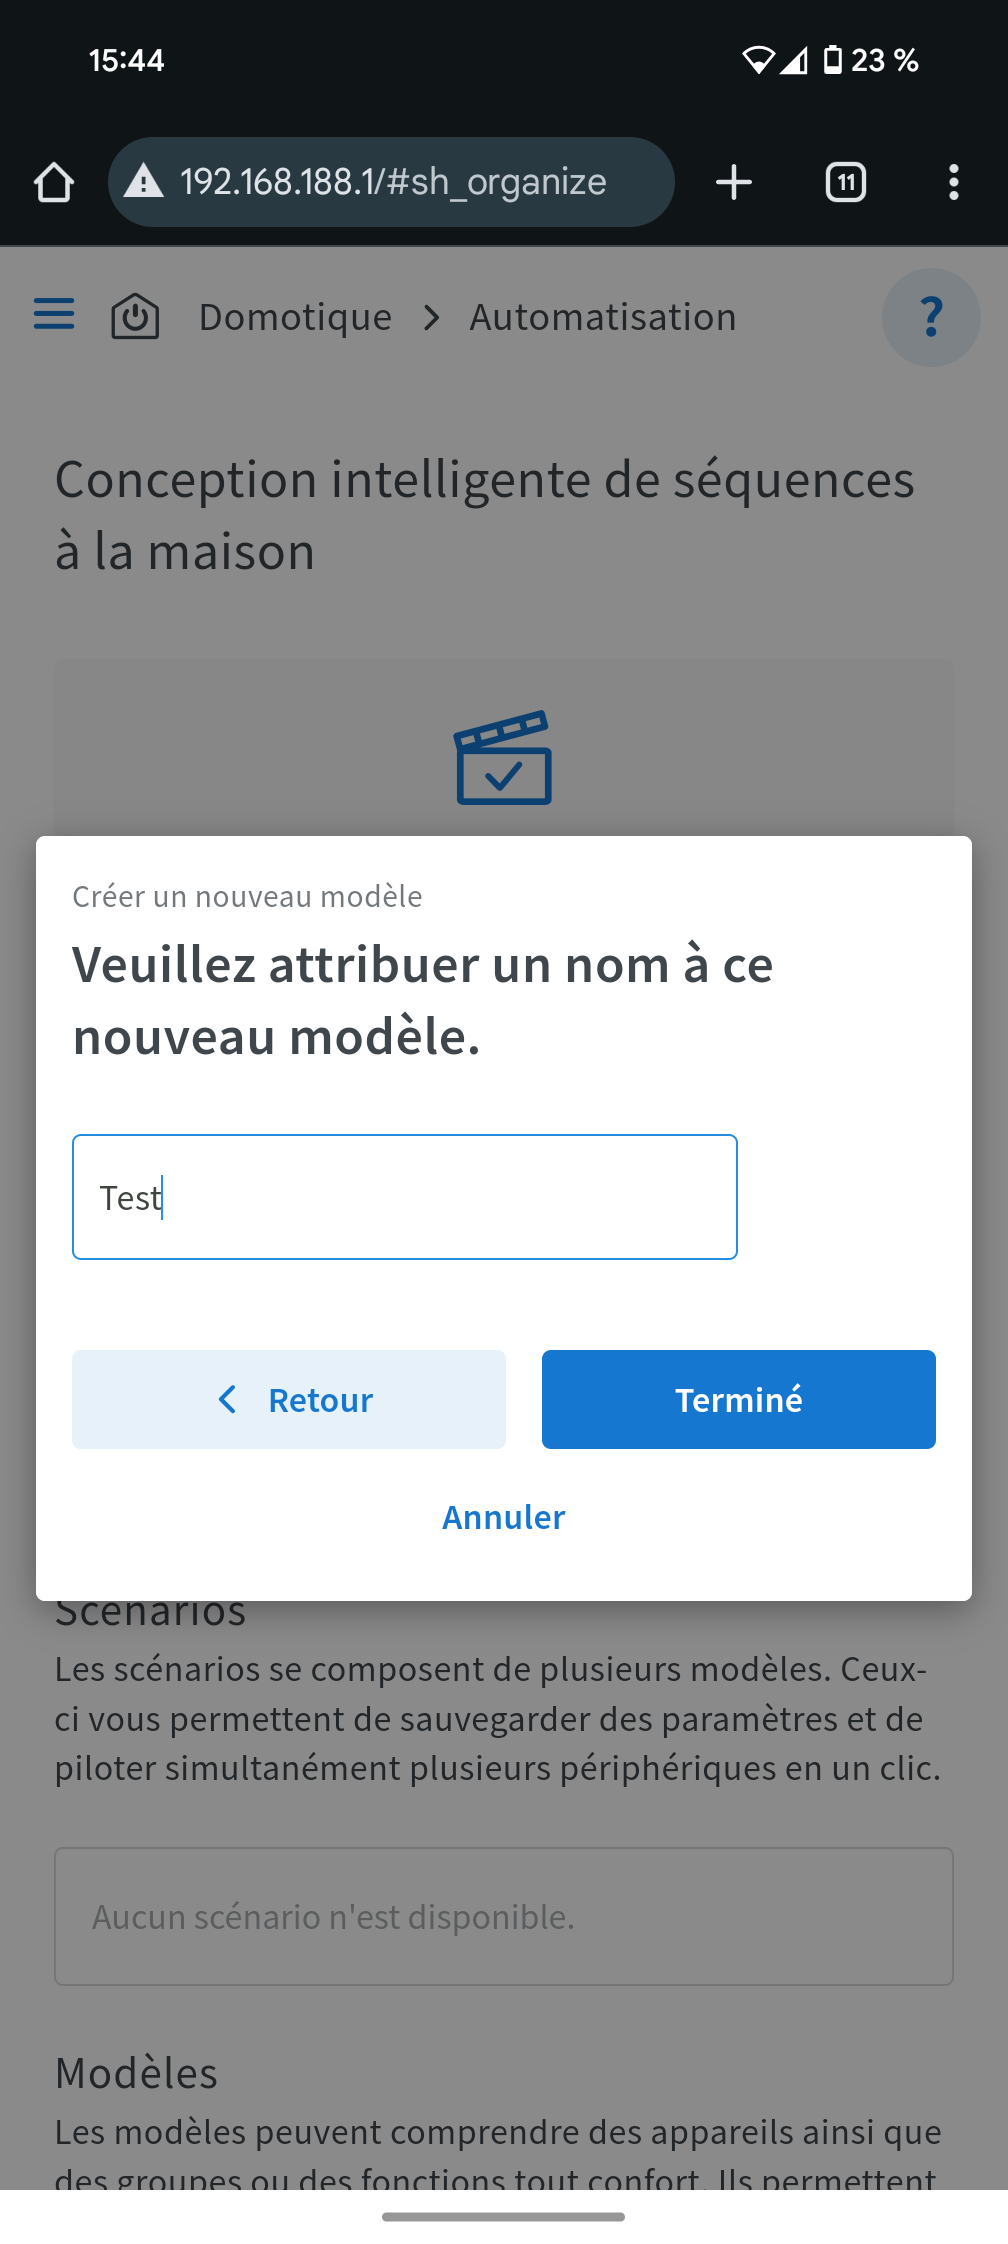
Task: Tap the battery indicator in status bar
Action: [x=832, y=60]
